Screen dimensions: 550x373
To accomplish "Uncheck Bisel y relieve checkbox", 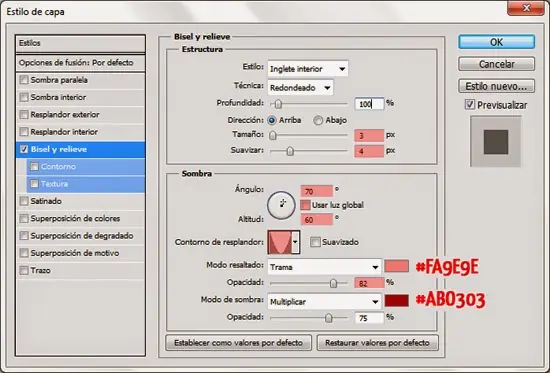I will click(24, 149).
